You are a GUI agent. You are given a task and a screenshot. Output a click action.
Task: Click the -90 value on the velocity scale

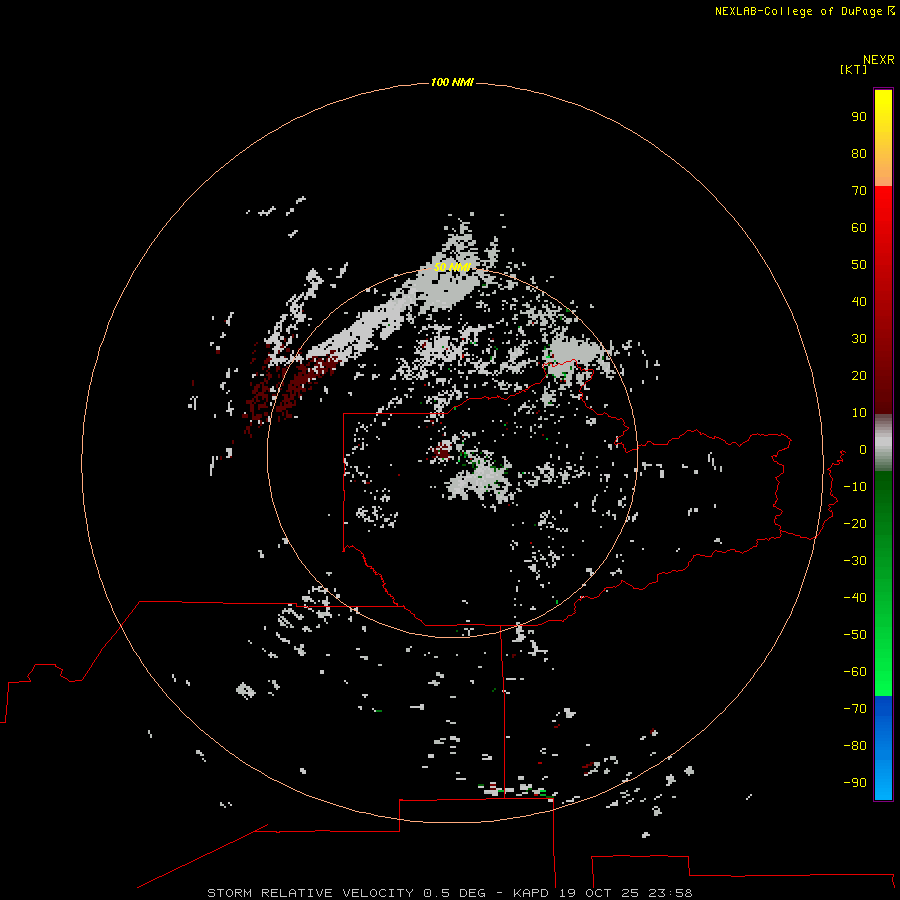click(855, 783)
